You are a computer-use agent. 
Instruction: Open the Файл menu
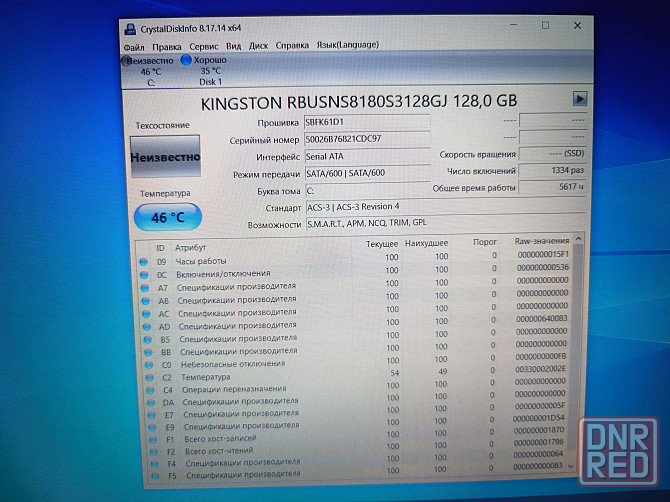coord(134,47)
